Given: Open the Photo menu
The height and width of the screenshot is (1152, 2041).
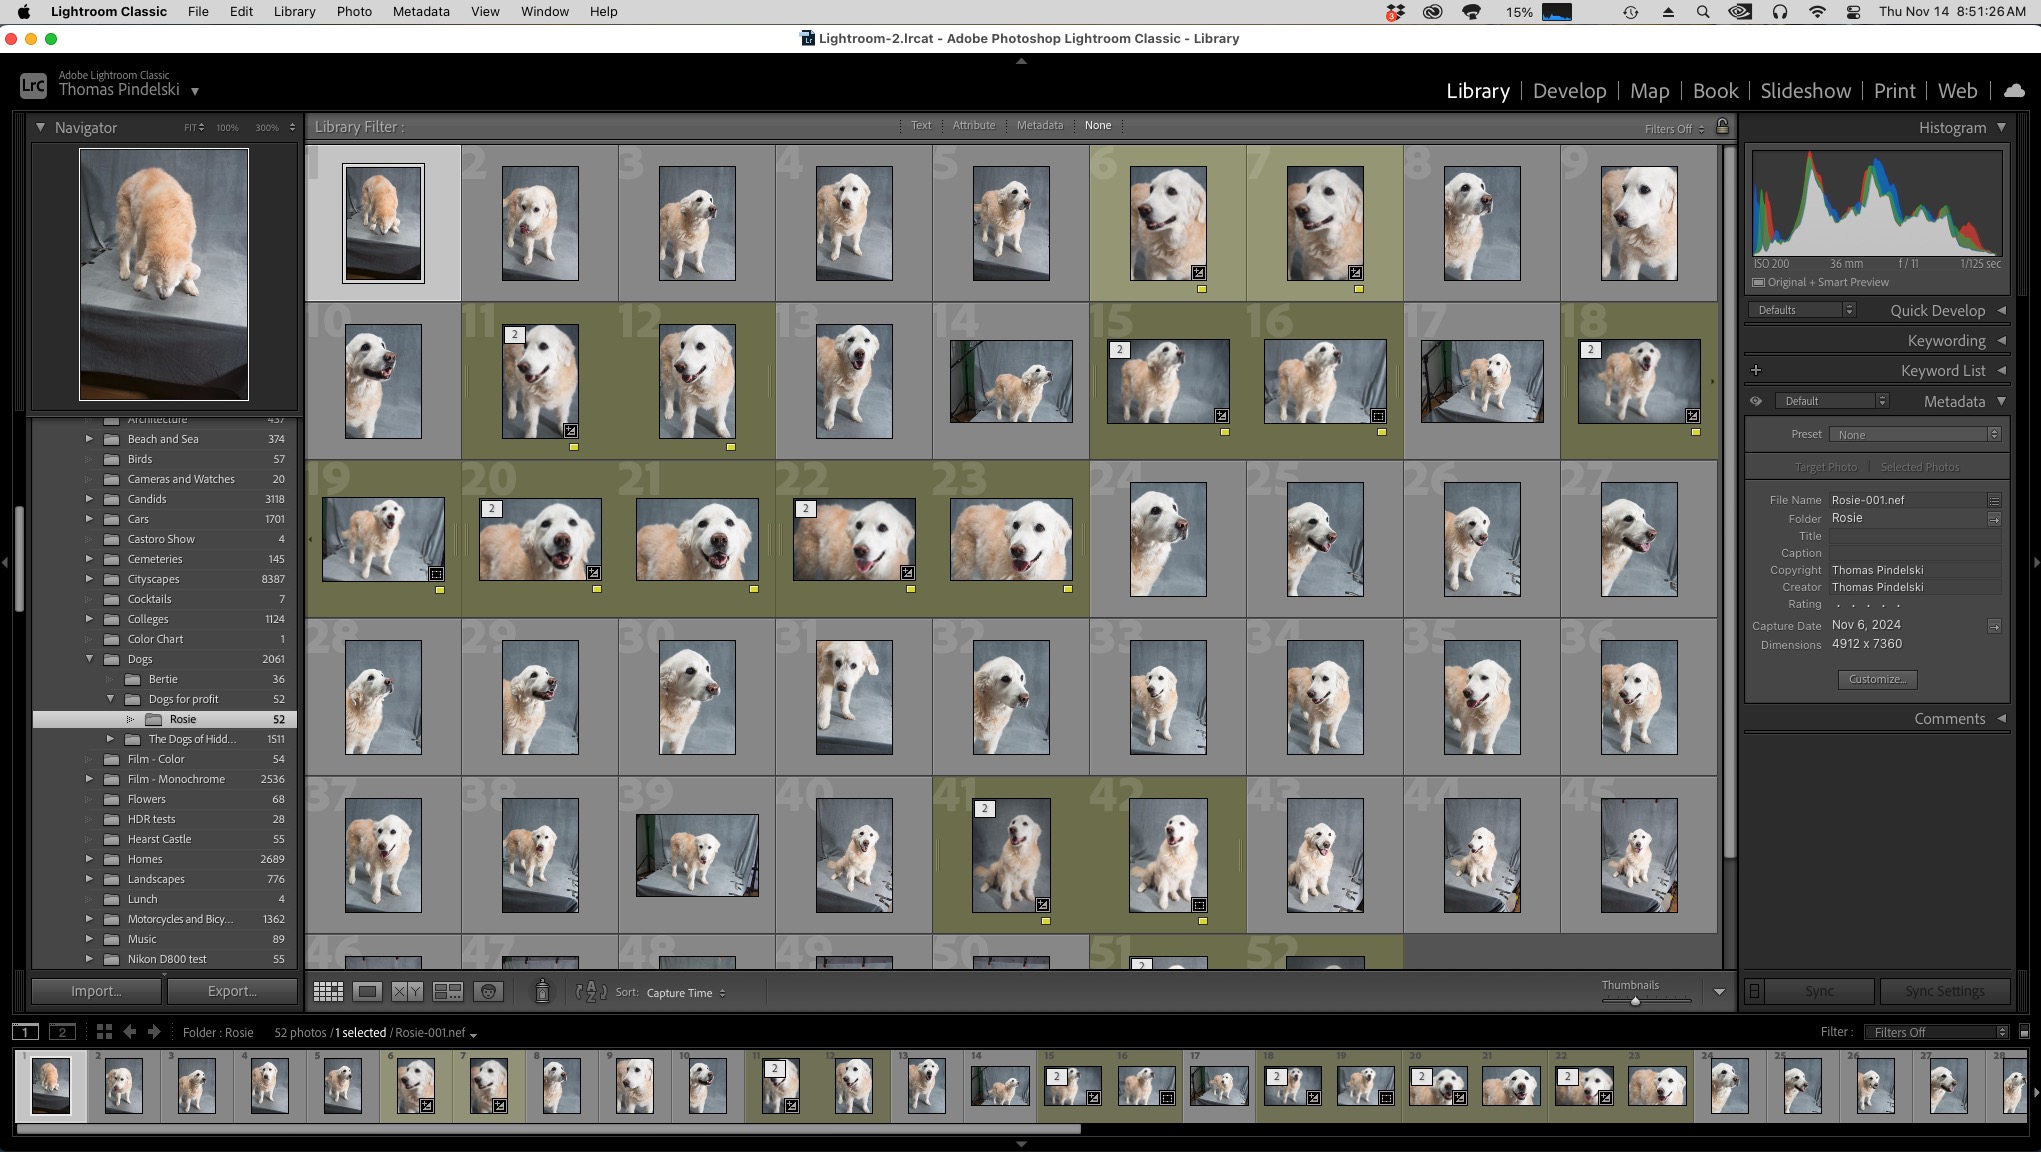Looking at the screenshot, I should [x=354, y=12].
